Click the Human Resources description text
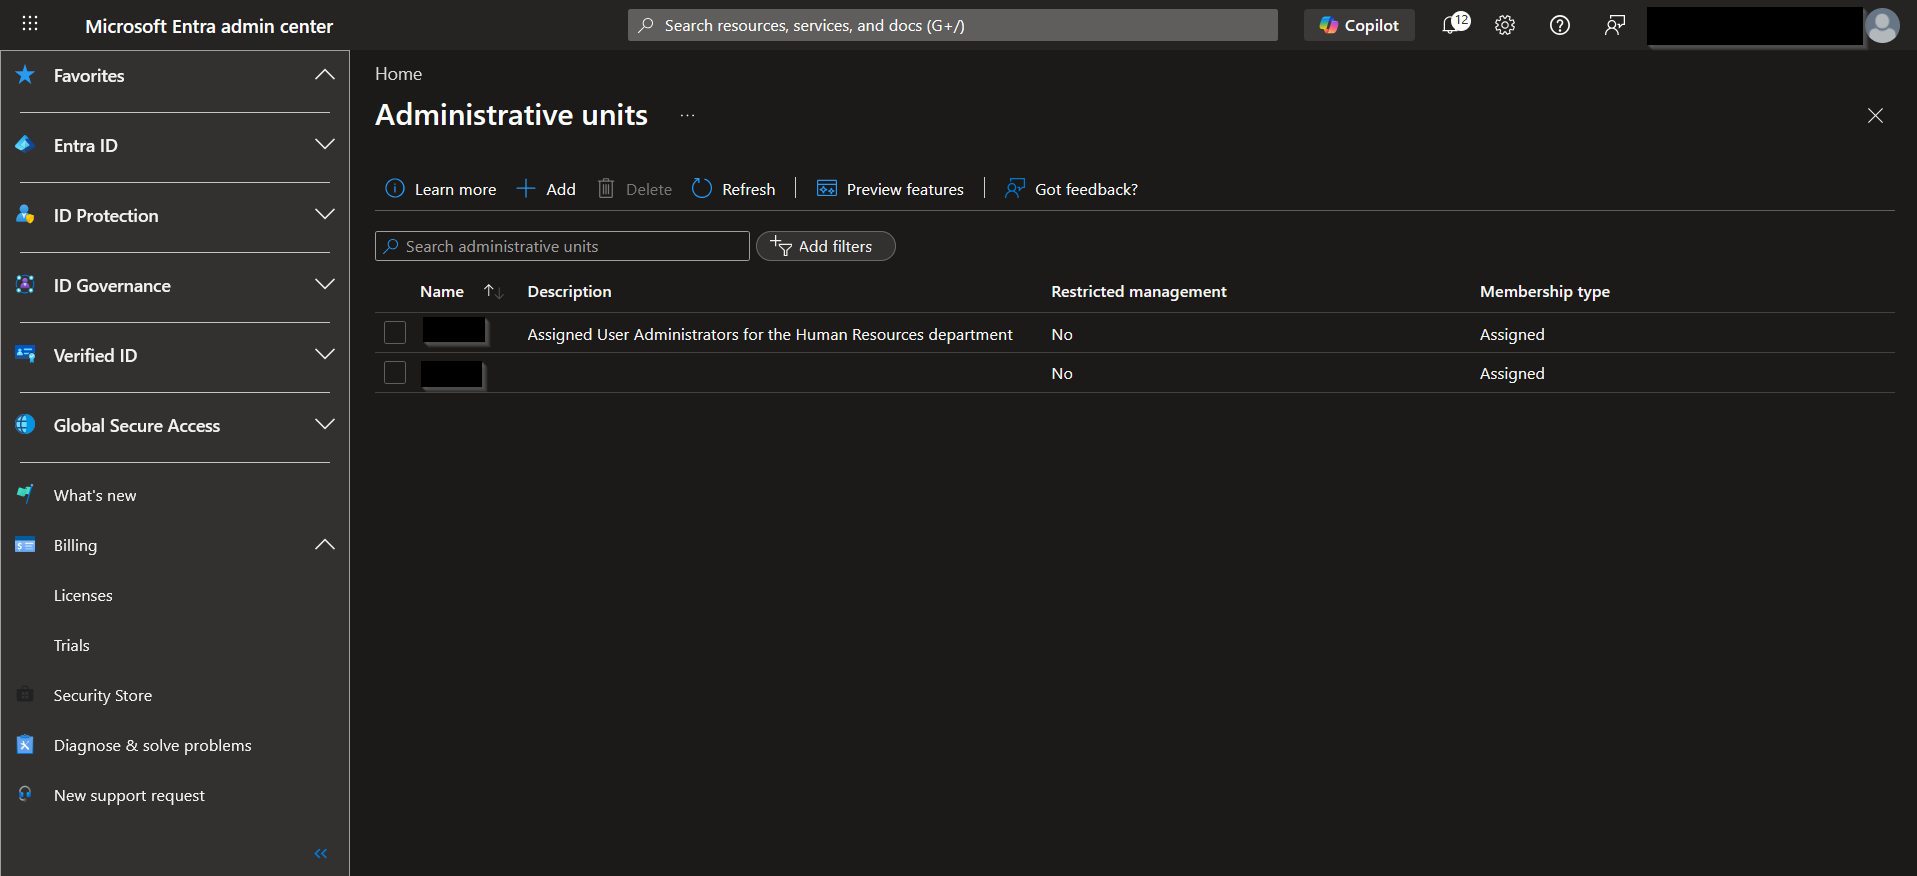Image resolution: width=1917 pixels, height=876 pixels. 770,334
